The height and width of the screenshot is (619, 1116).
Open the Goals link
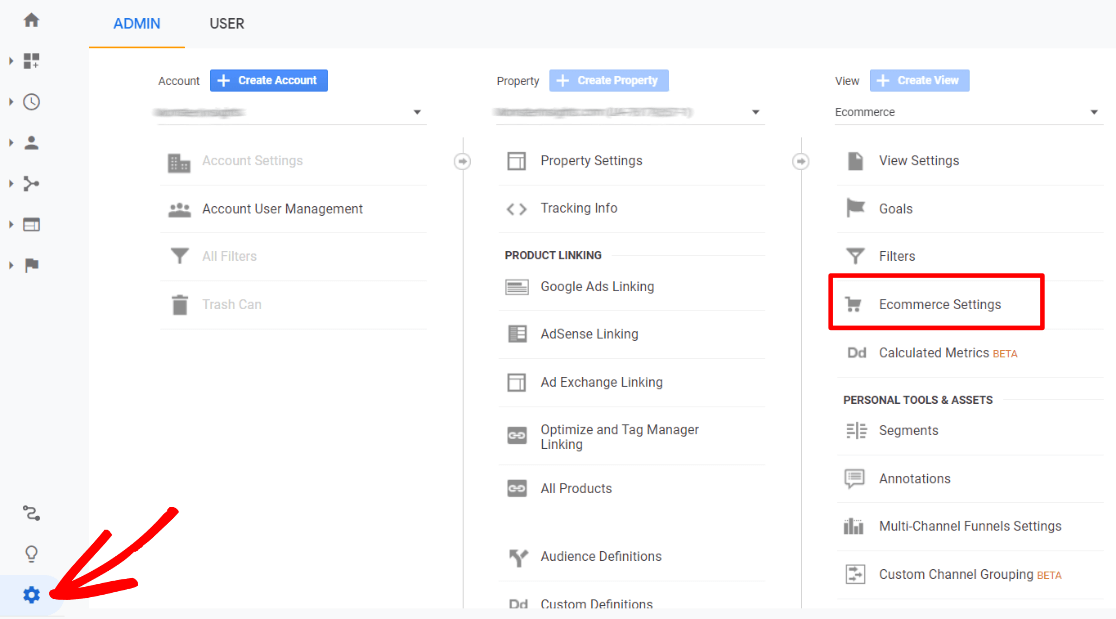point(895,209)
